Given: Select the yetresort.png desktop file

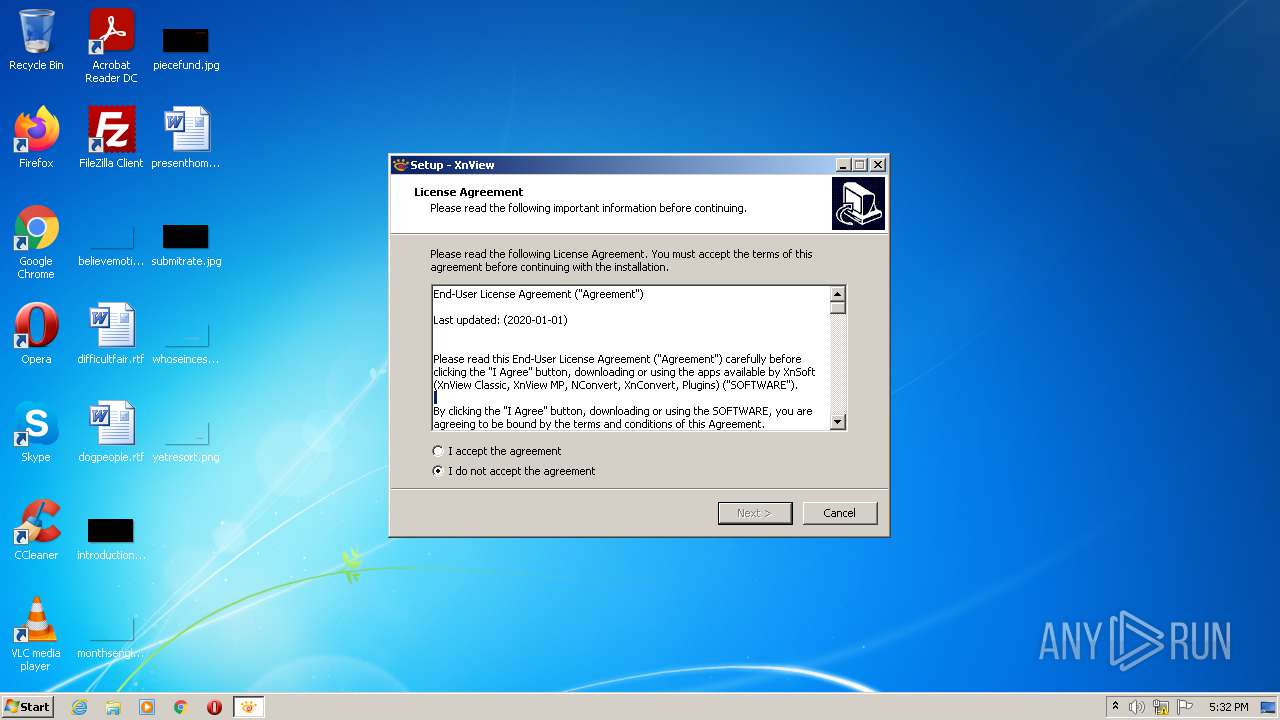Looking at the screenshot, I should pyautogui.click(x=186, y=441).
